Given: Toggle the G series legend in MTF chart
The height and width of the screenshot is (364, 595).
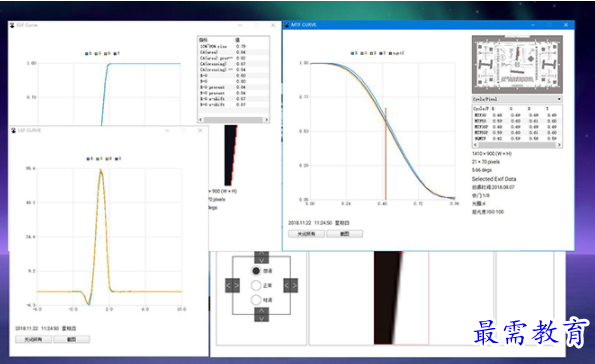Looking at the screenshot, I should tap(364, 53).
